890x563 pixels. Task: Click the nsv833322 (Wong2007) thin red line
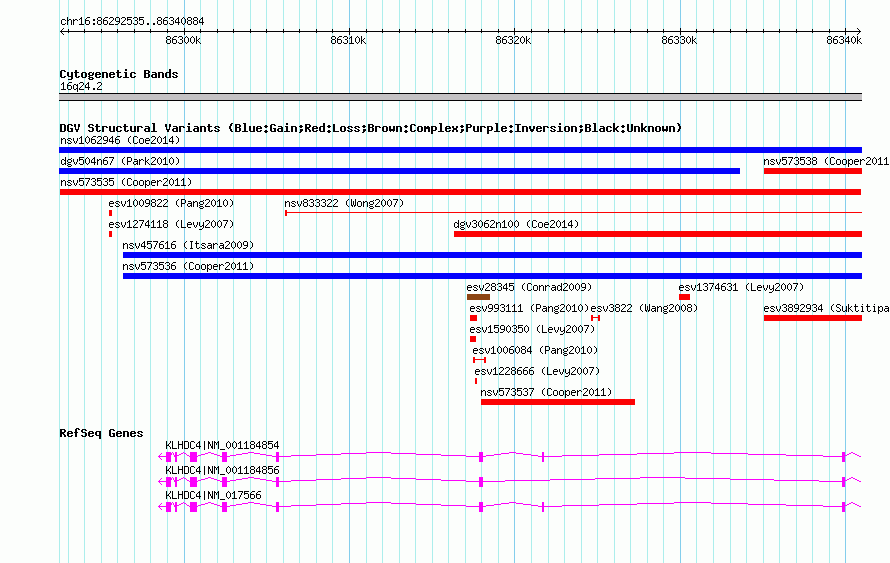pyautogui.click(x=573, y=213)
